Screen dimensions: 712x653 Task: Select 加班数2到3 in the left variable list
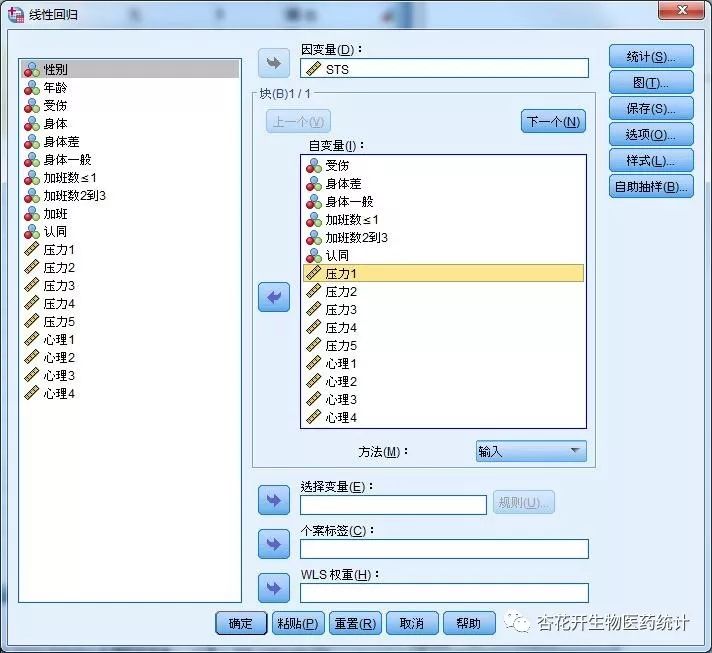click(130, 196)
